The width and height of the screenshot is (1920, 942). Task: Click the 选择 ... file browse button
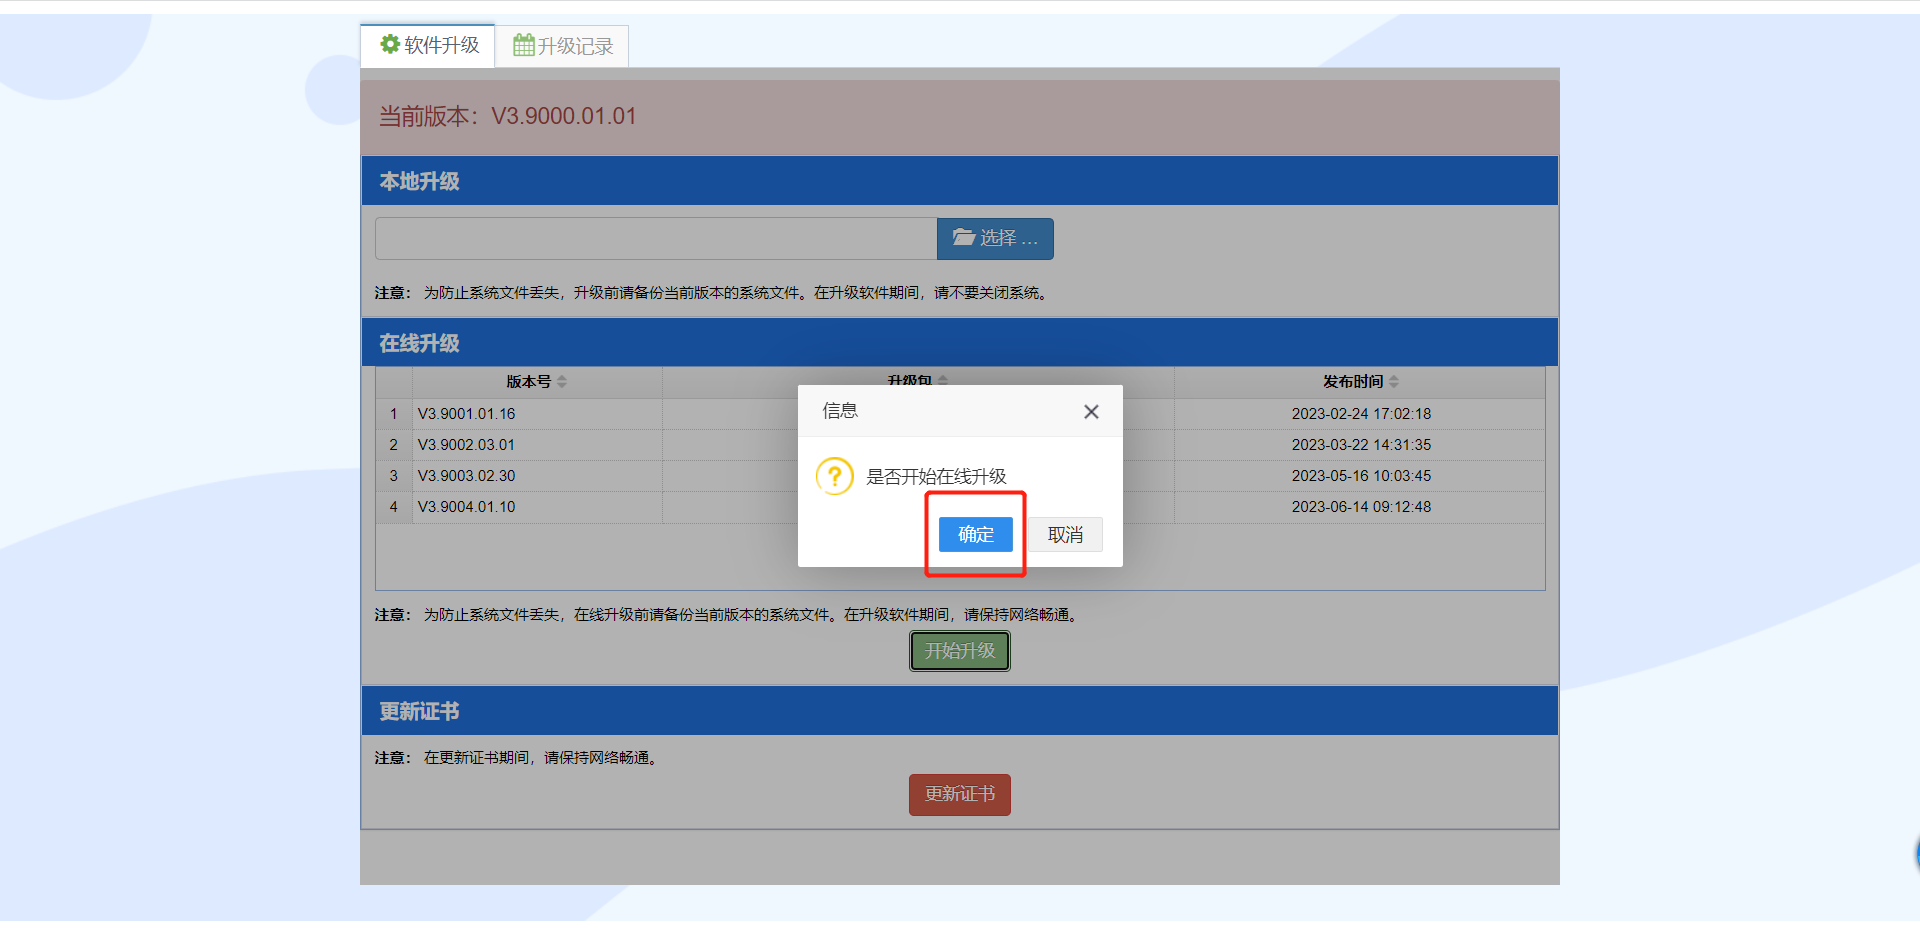(x=995, y=238)
